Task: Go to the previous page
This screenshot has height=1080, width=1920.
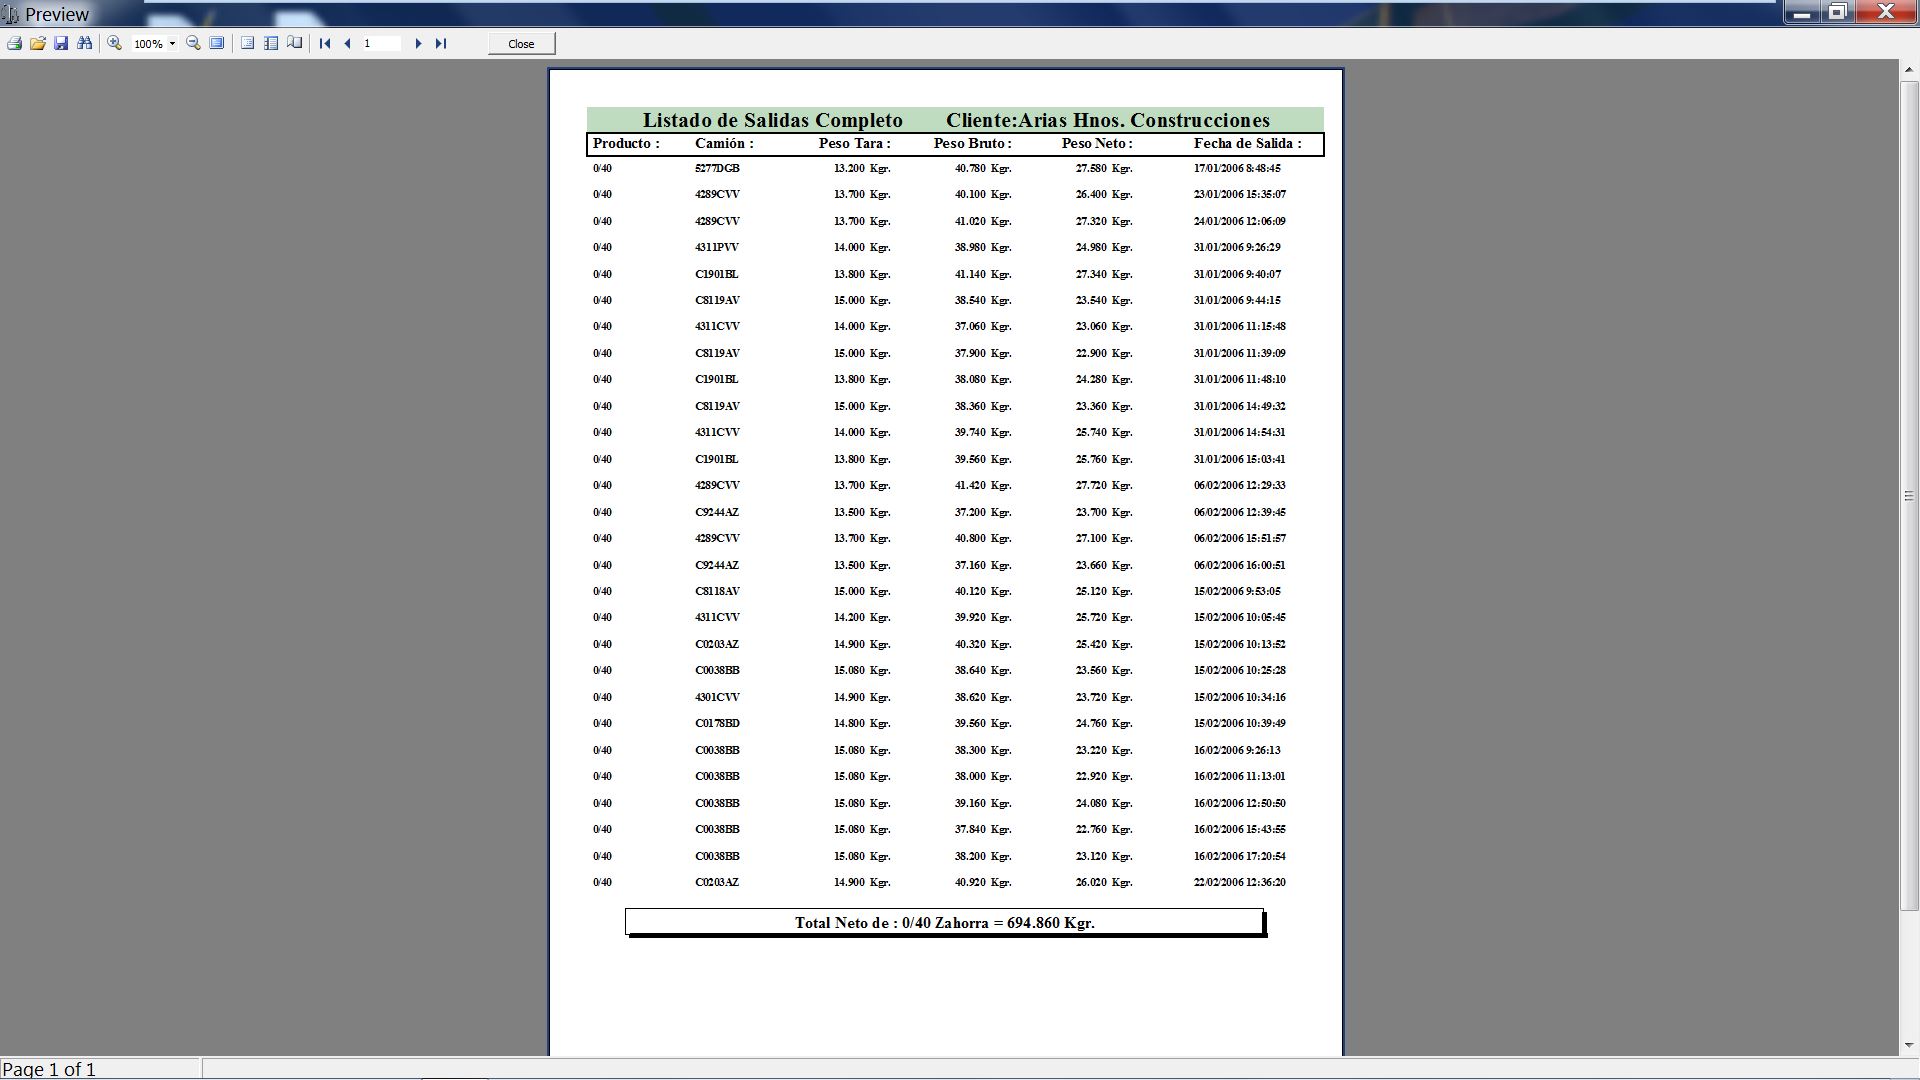Action: coord(348,44)
